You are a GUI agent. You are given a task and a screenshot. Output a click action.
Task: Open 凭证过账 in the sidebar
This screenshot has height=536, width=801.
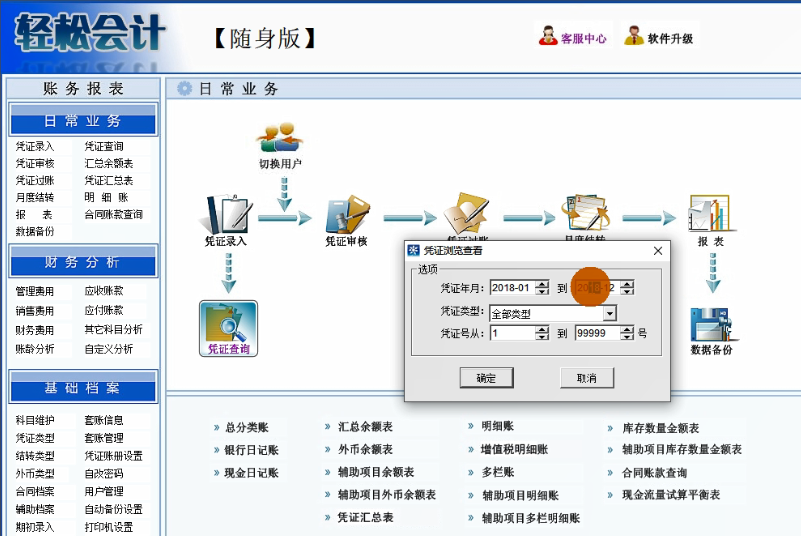click(x=35, y=180)
